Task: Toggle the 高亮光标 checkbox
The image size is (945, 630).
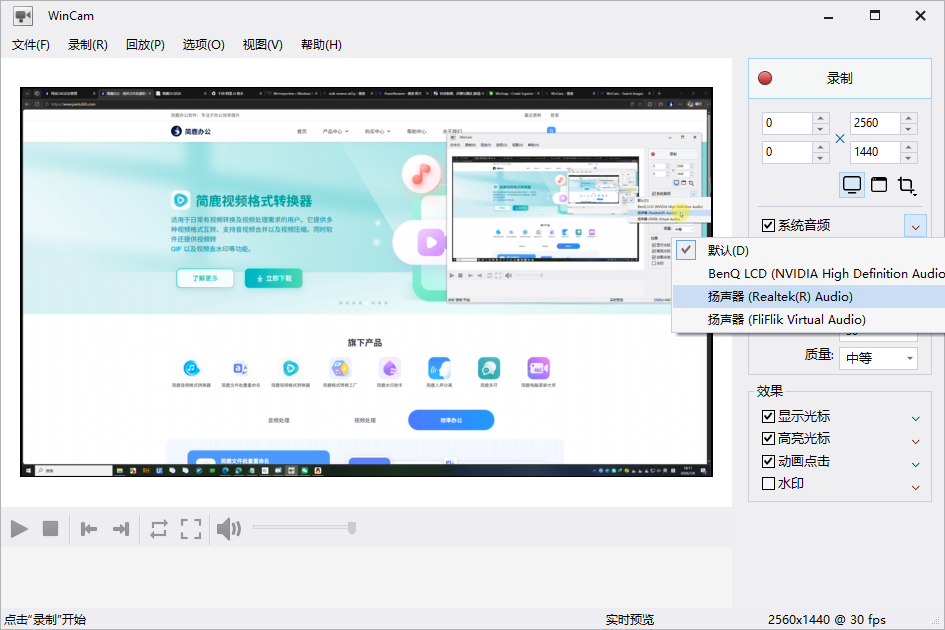Action: pos(768,438)
